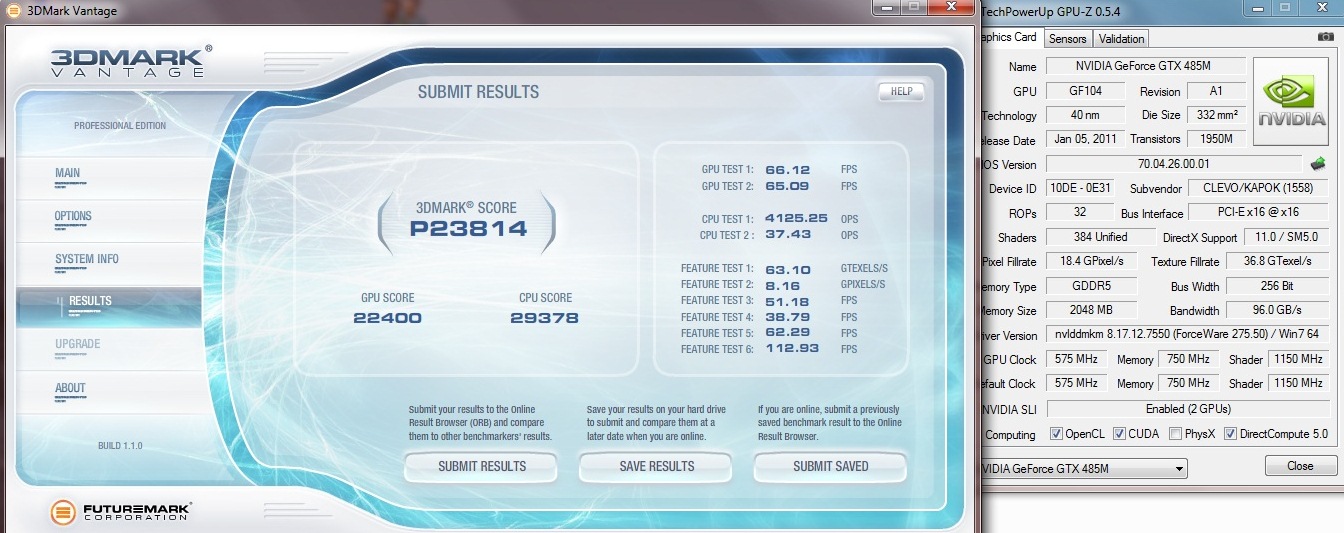Image resolution: width=1344 pixels, height=533 pixels.
Task: Click the GPU Test 2 value 65.09
Action: point(787,186)
